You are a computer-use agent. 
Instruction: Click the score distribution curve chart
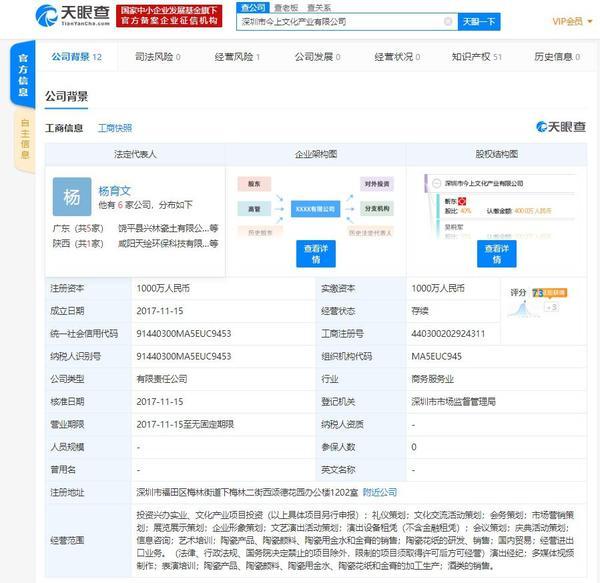pyautogui.click(x=523, y=309)
